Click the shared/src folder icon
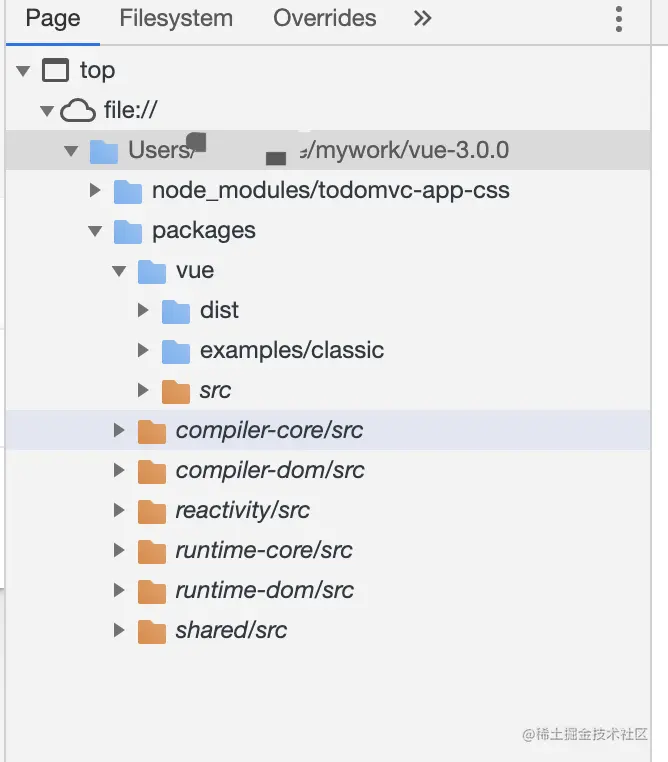This screenshot has width=668, height=762. pos(152,631)
